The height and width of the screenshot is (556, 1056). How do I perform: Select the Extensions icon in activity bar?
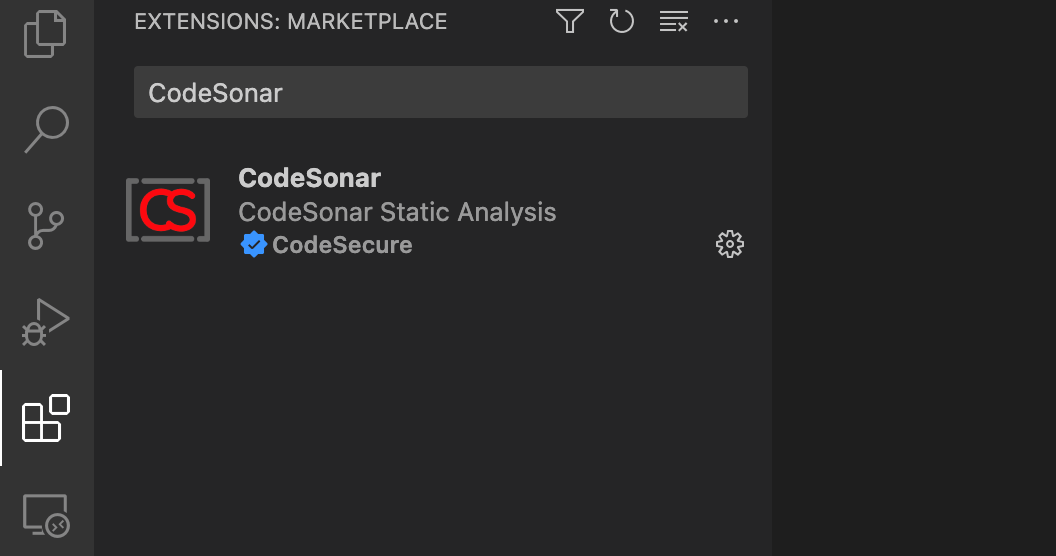[46, 418]
